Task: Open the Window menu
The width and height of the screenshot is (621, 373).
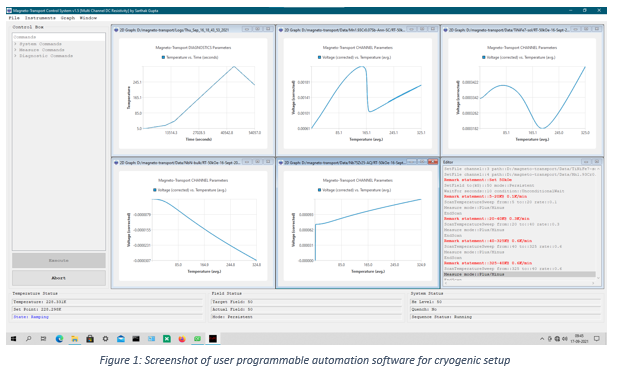Action: pos(88,18)
